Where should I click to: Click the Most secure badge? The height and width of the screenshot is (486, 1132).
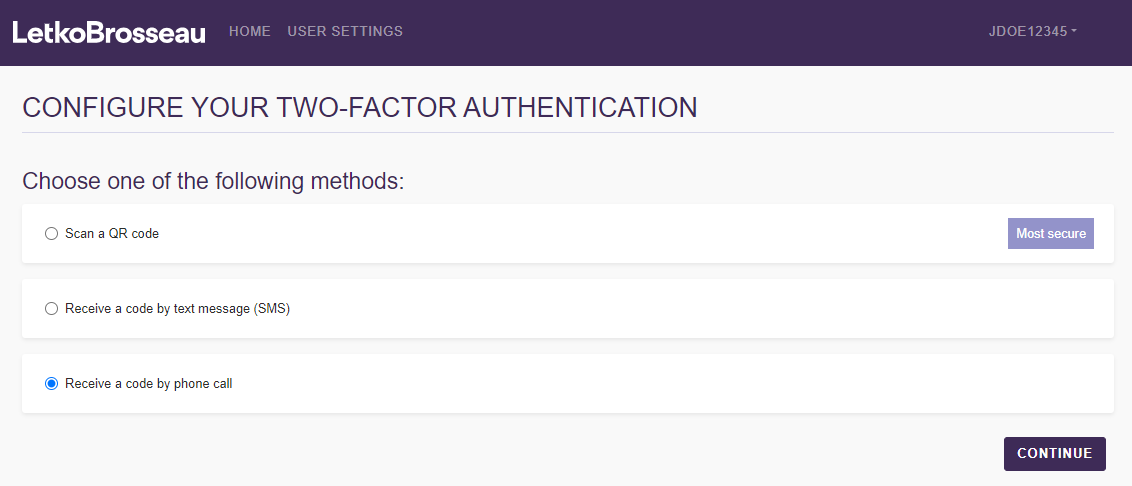[1050, 234]
